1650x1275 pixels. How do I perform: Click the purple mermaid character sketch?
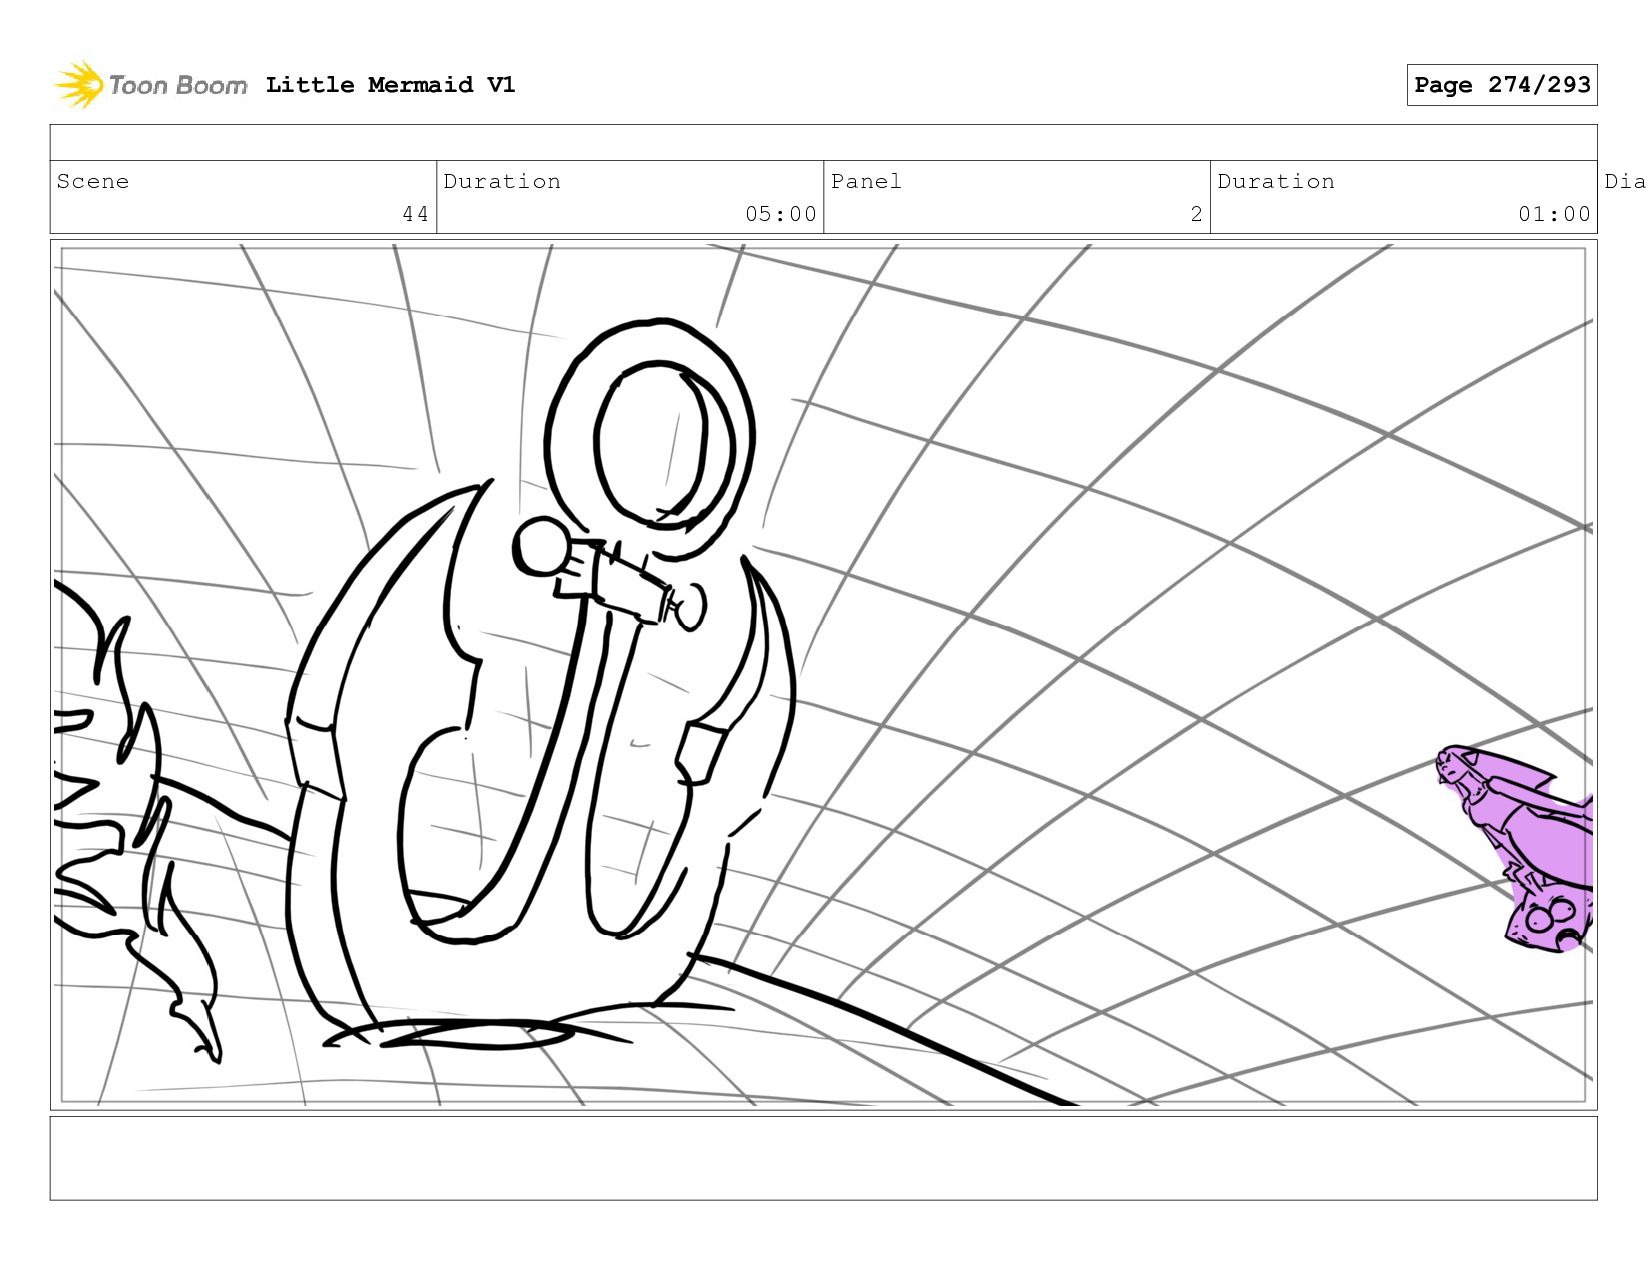(1515, 848)
